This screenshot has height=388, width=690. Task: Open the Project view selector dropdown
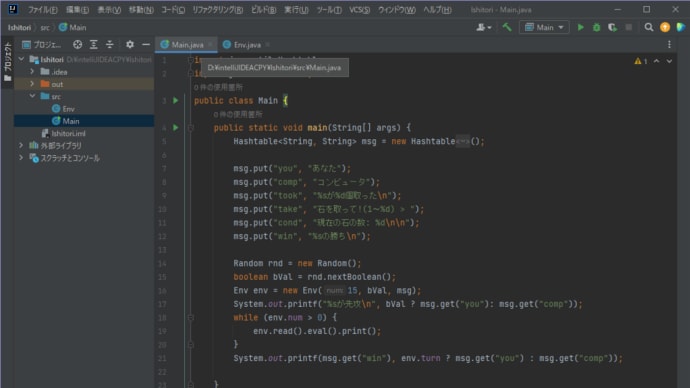coord(42,44)
